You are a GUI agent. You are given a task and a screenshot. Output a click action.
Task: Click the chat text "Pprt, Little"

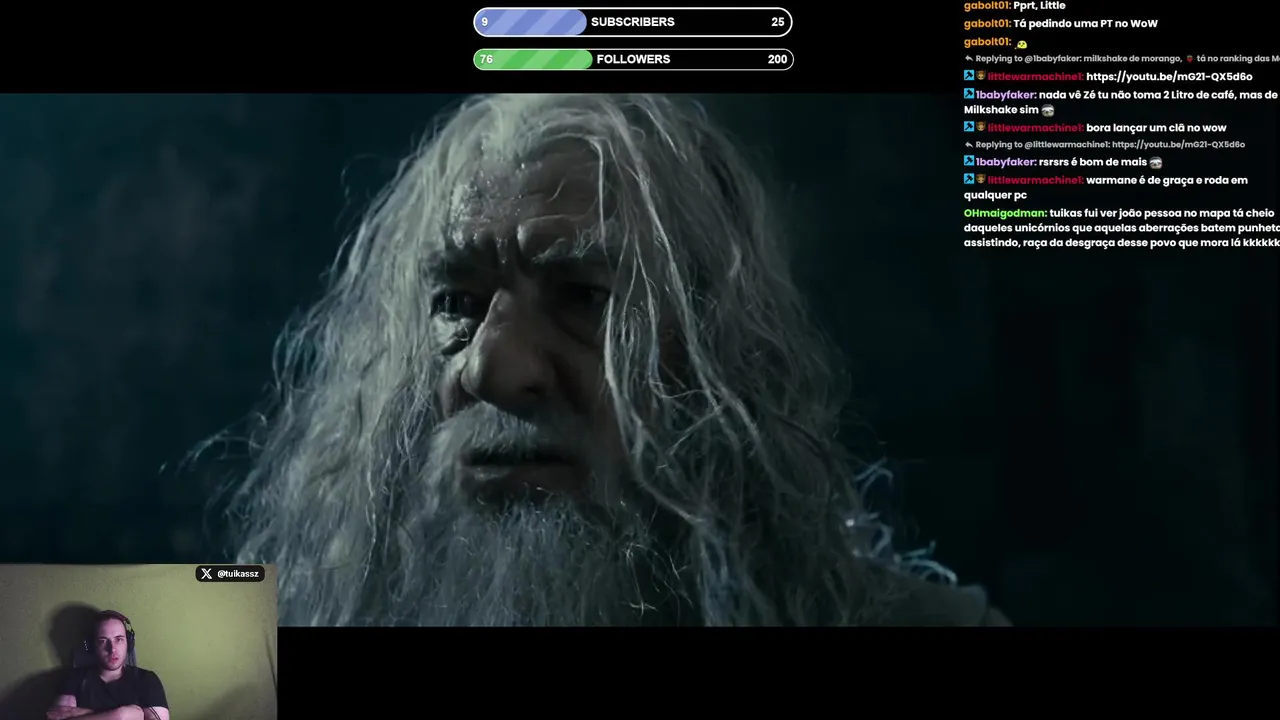[1039, 6]
